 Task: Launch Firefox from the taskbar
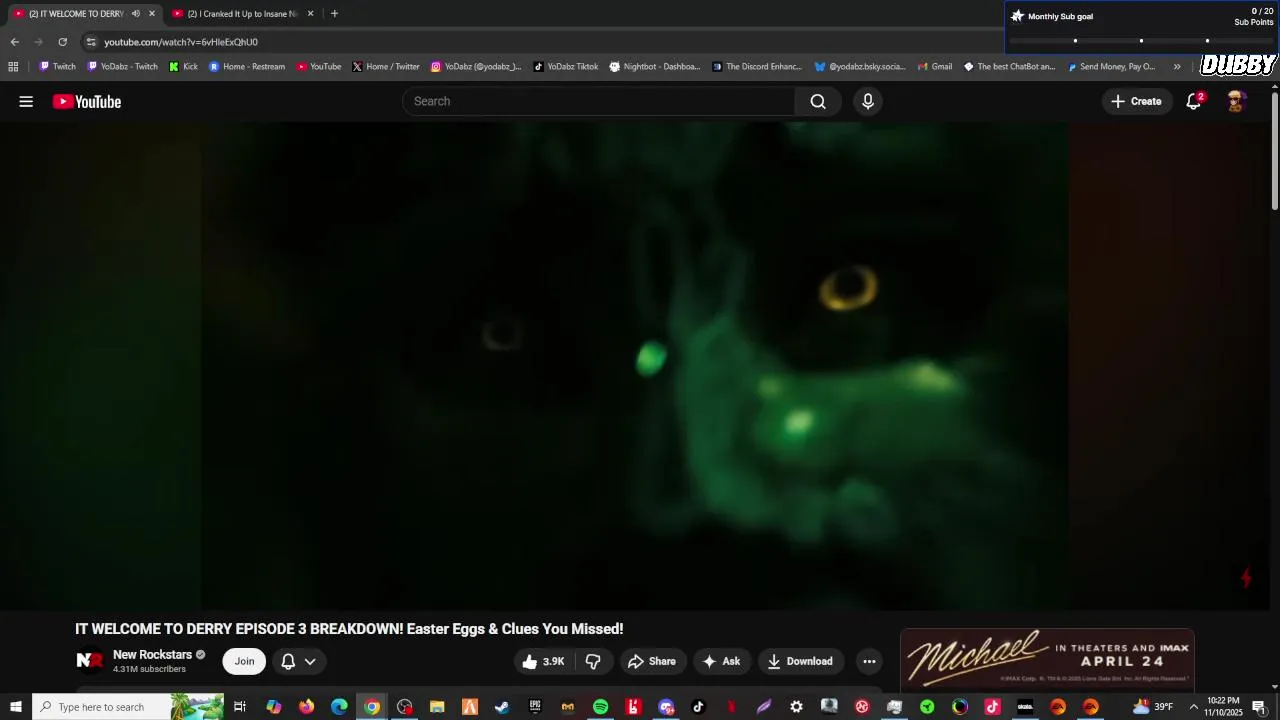click(x=306, y=707)
